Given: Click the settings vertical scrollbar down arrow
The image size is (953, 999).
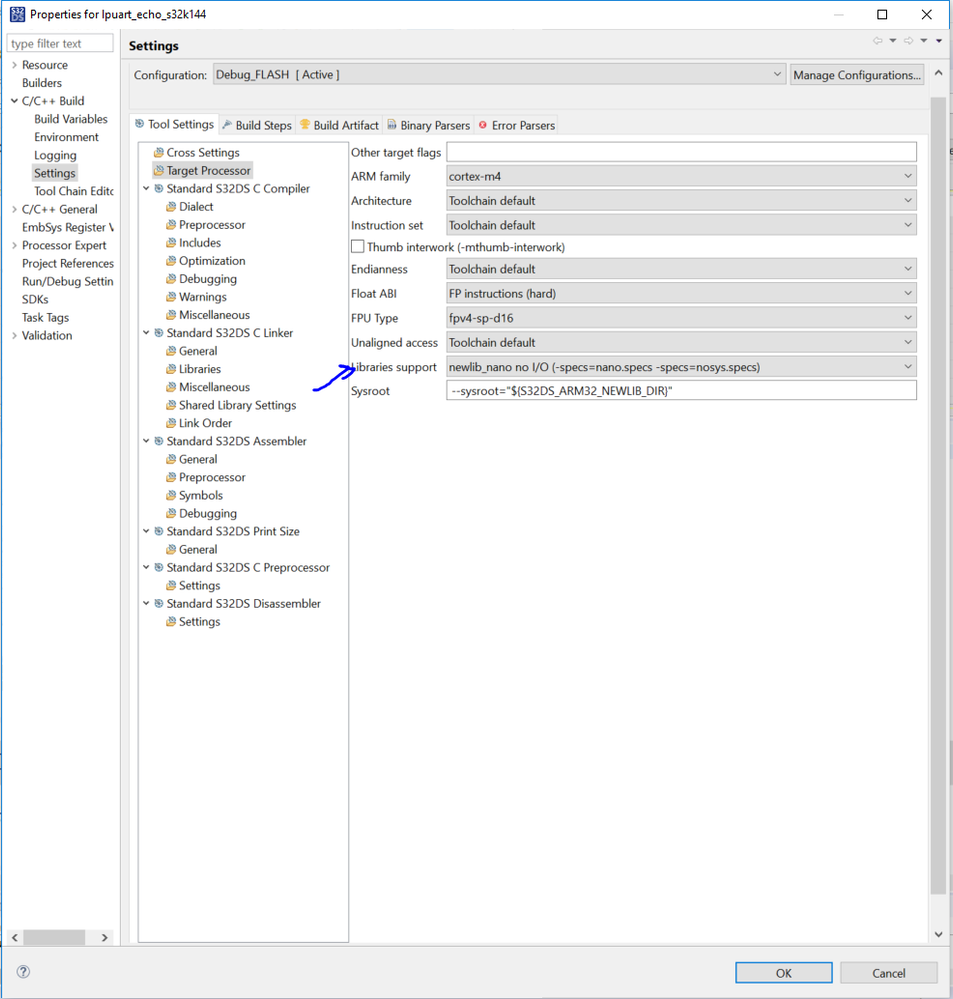Looking at the screenshot, I should click(938, 934).
